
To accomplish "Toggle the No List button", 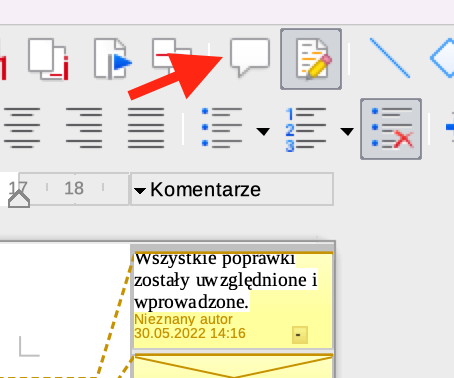I will 391,129.
